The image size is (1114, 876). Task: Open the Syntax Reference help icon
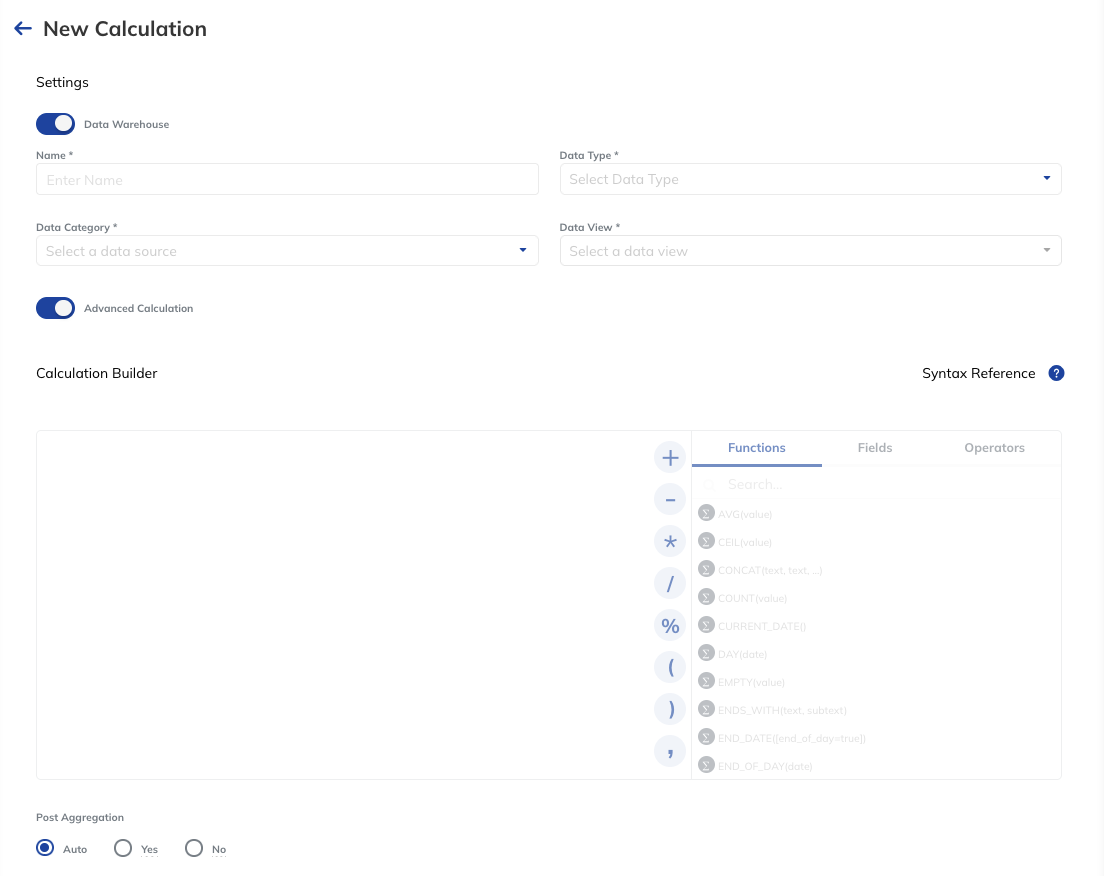[1056, 372]
